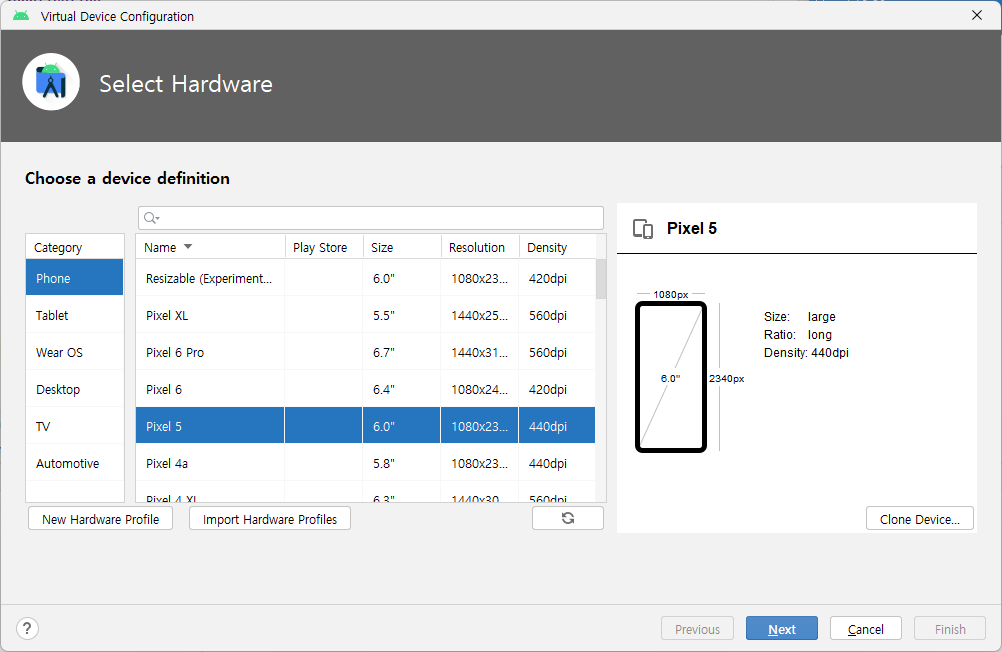Select the Tablet category

coord(74,315)
